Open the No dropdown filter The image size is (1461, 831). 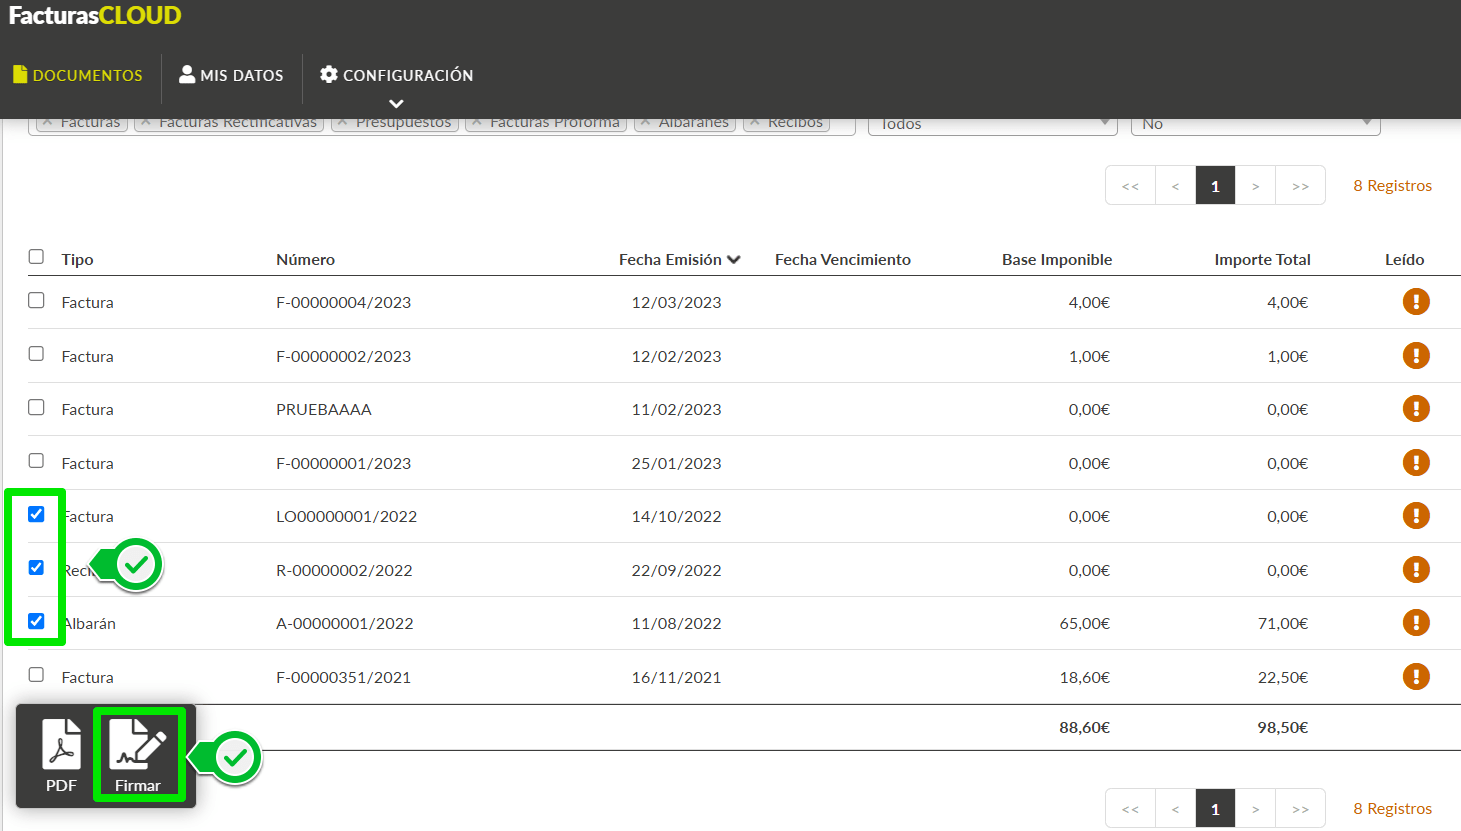pyautogui.click(x=1255, y=124)
